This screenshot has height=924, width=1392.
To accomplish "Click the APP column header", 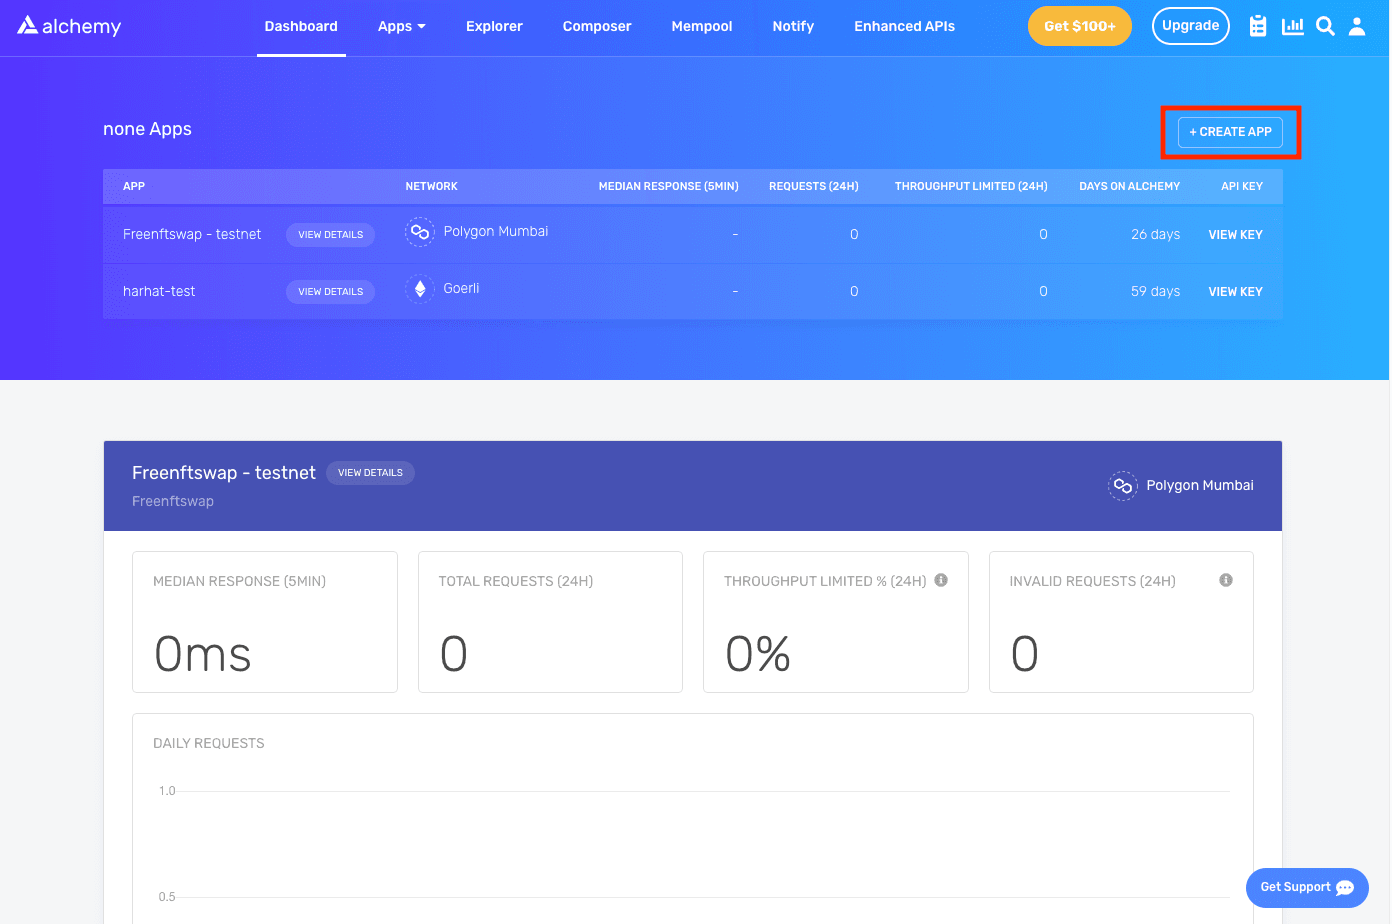I will 134,186.
